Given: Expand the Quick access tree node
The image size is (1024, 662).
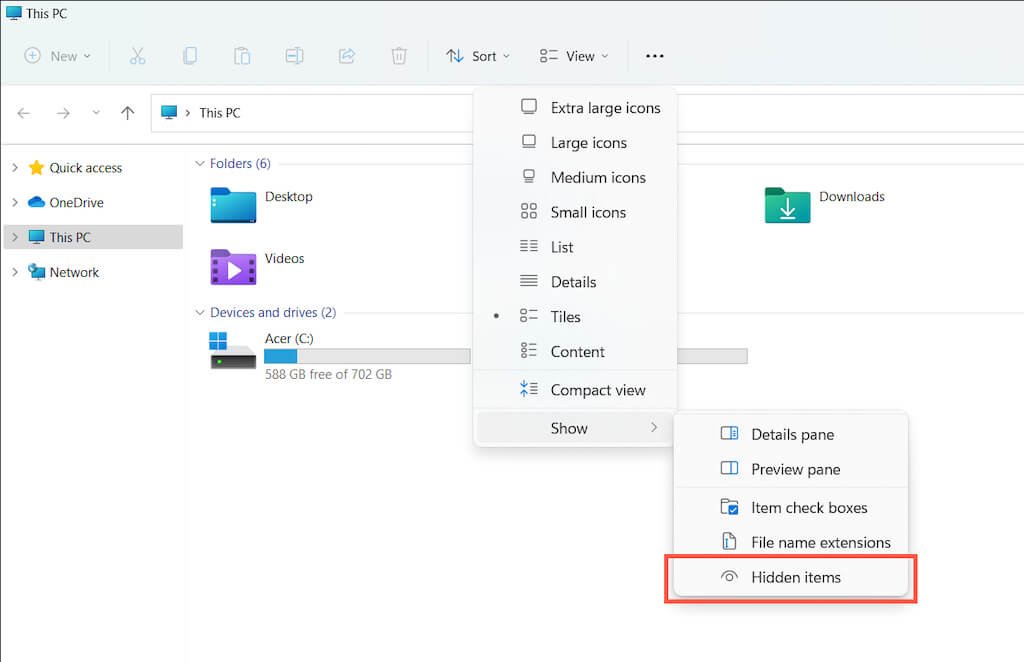Looking at the screenshot, I should click(15, 168).
